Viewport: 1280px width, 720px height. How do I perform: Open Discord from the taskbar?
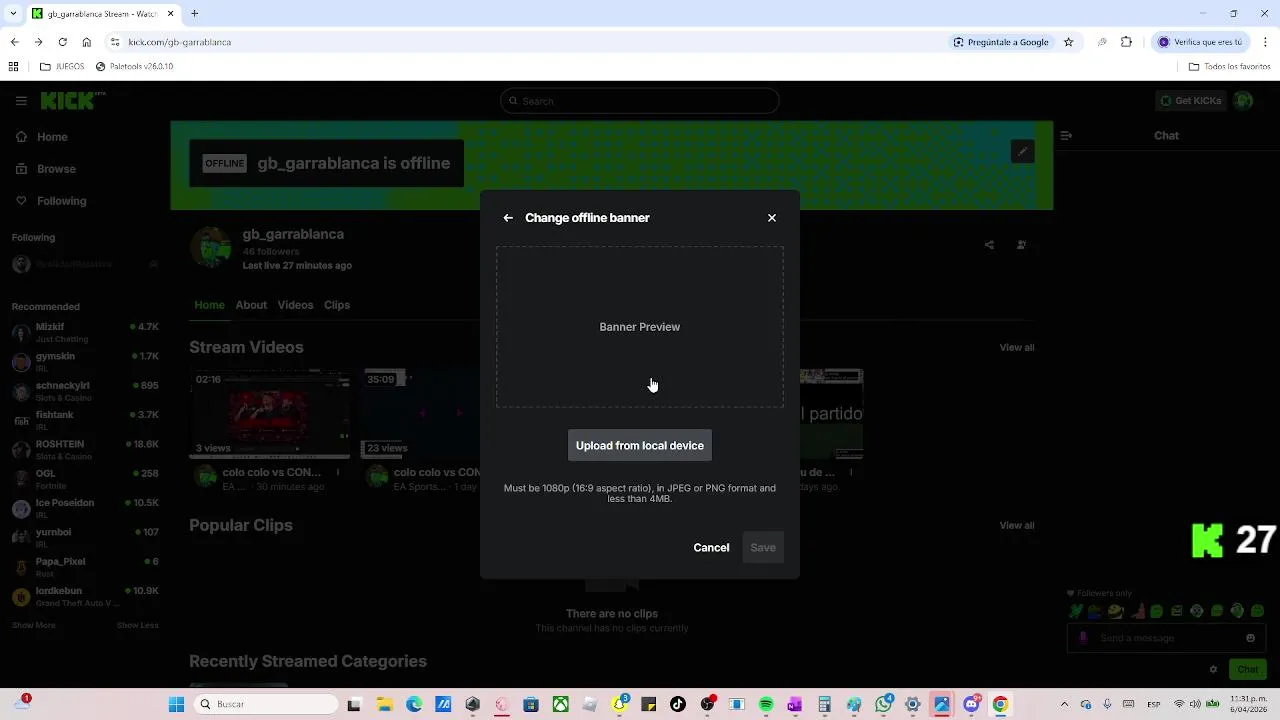(971, 704)
